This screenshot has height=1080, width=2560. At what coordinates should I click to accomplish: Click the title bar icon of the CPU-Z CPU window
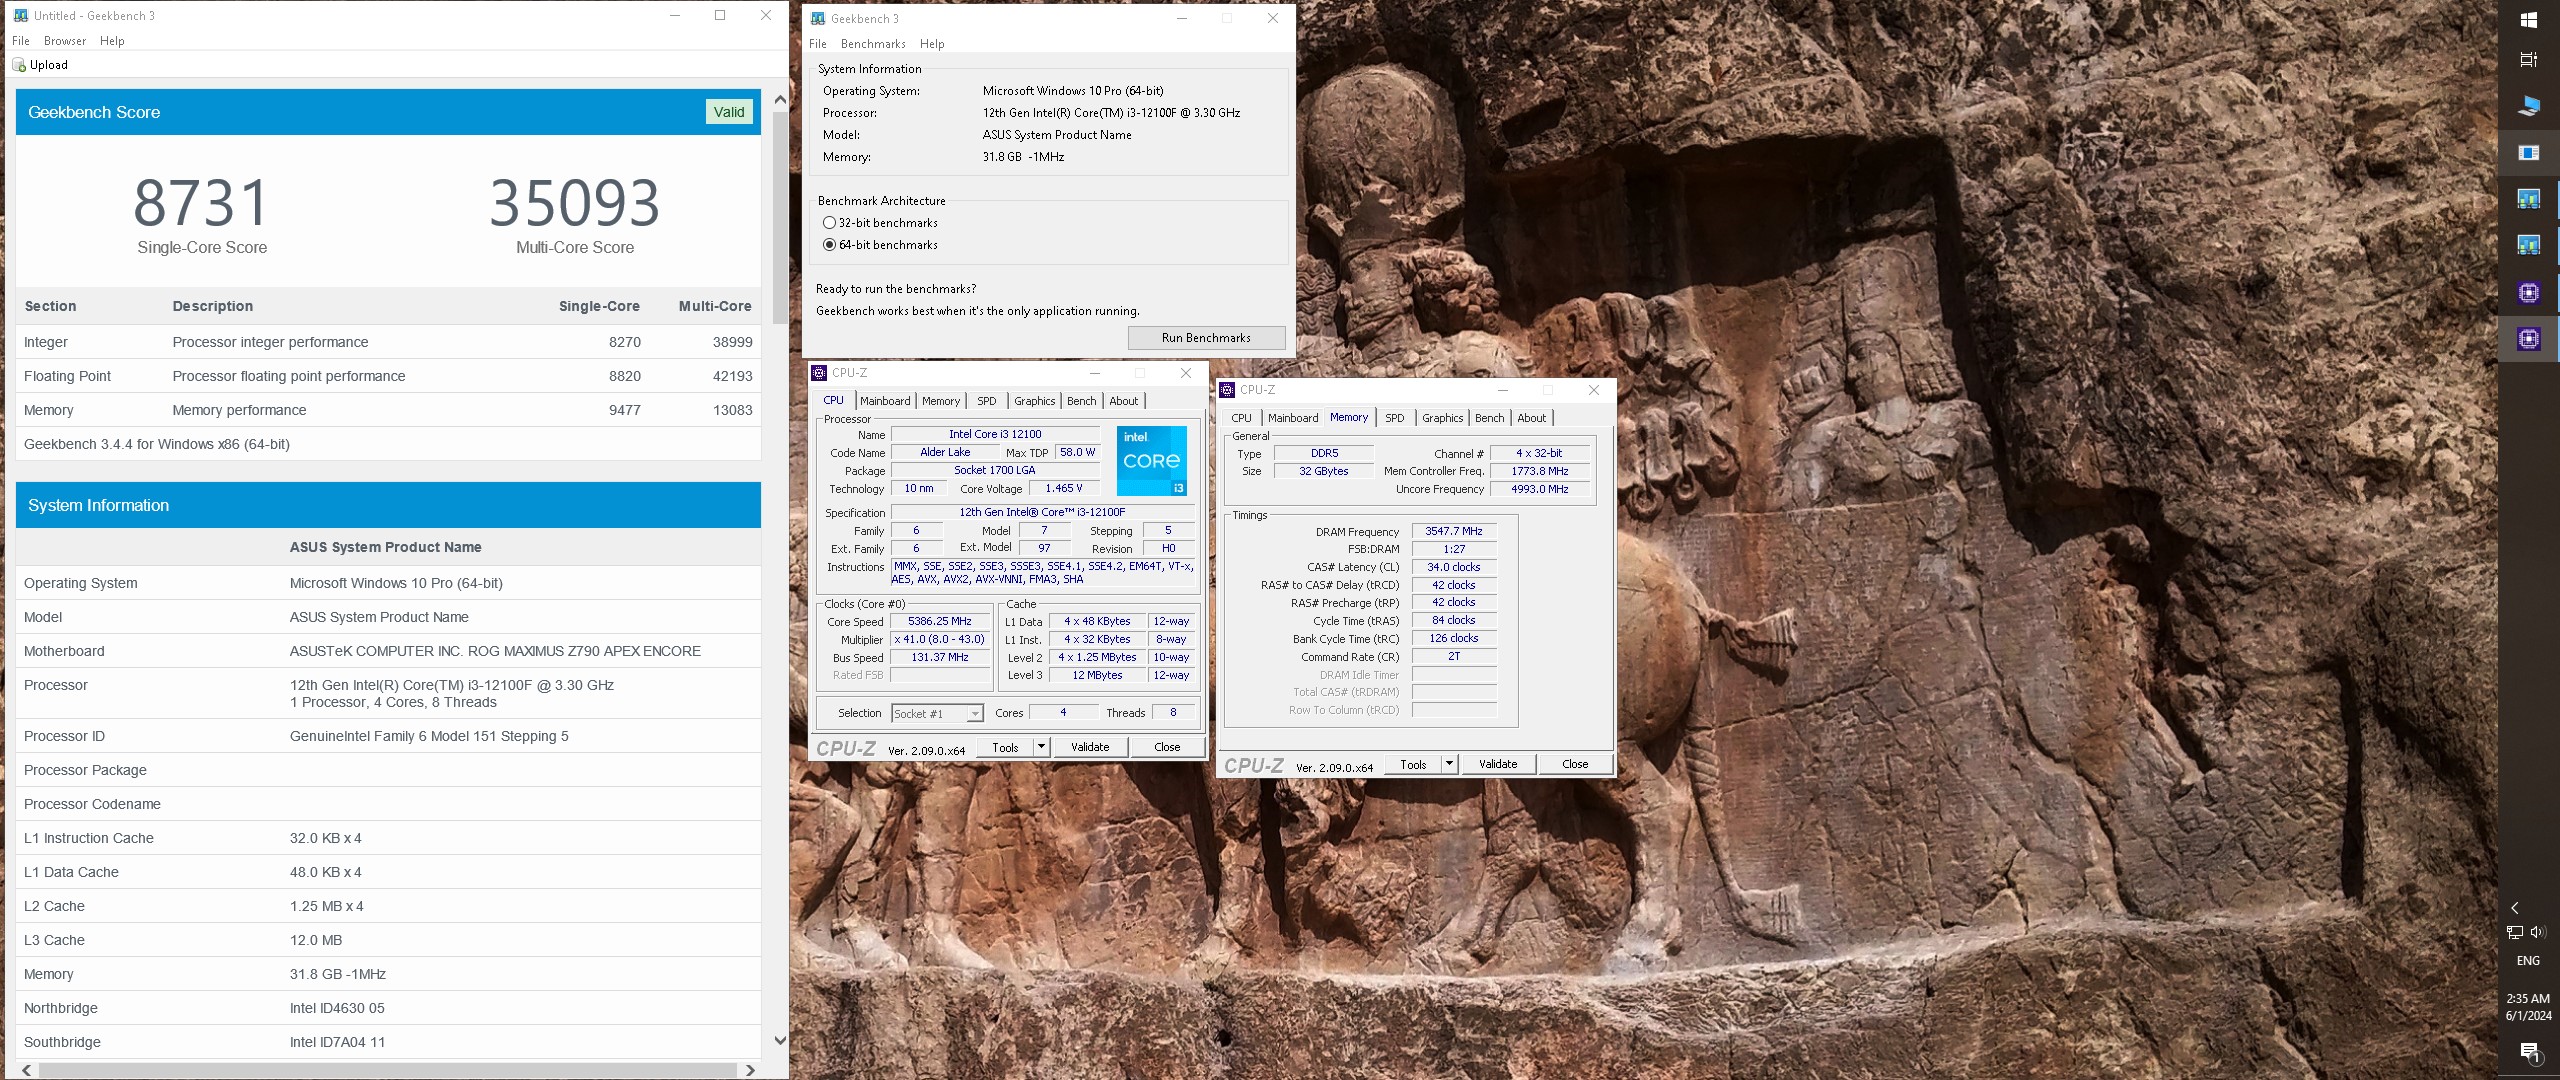click(819, 373)
